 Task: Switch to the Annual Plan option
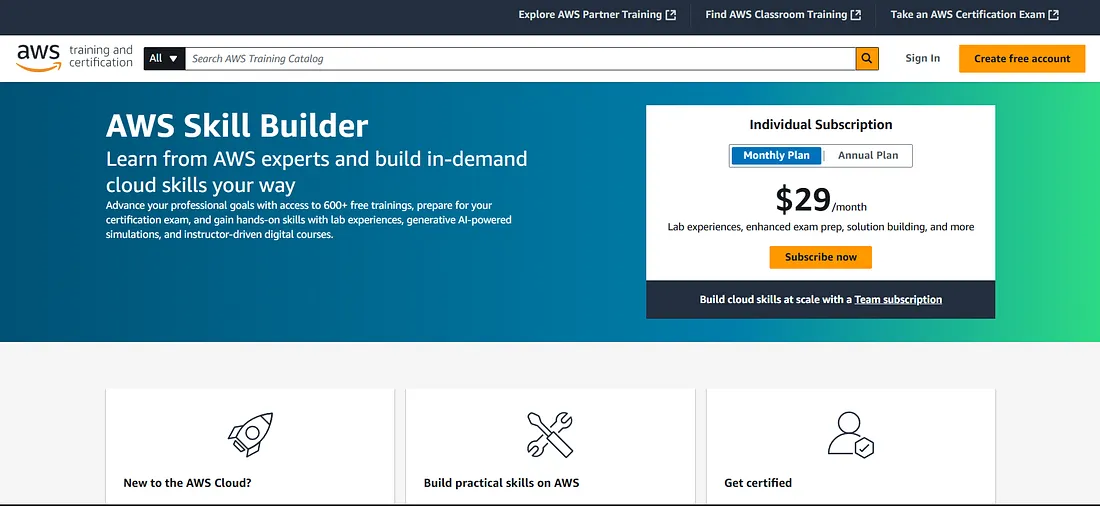(868, 156)
